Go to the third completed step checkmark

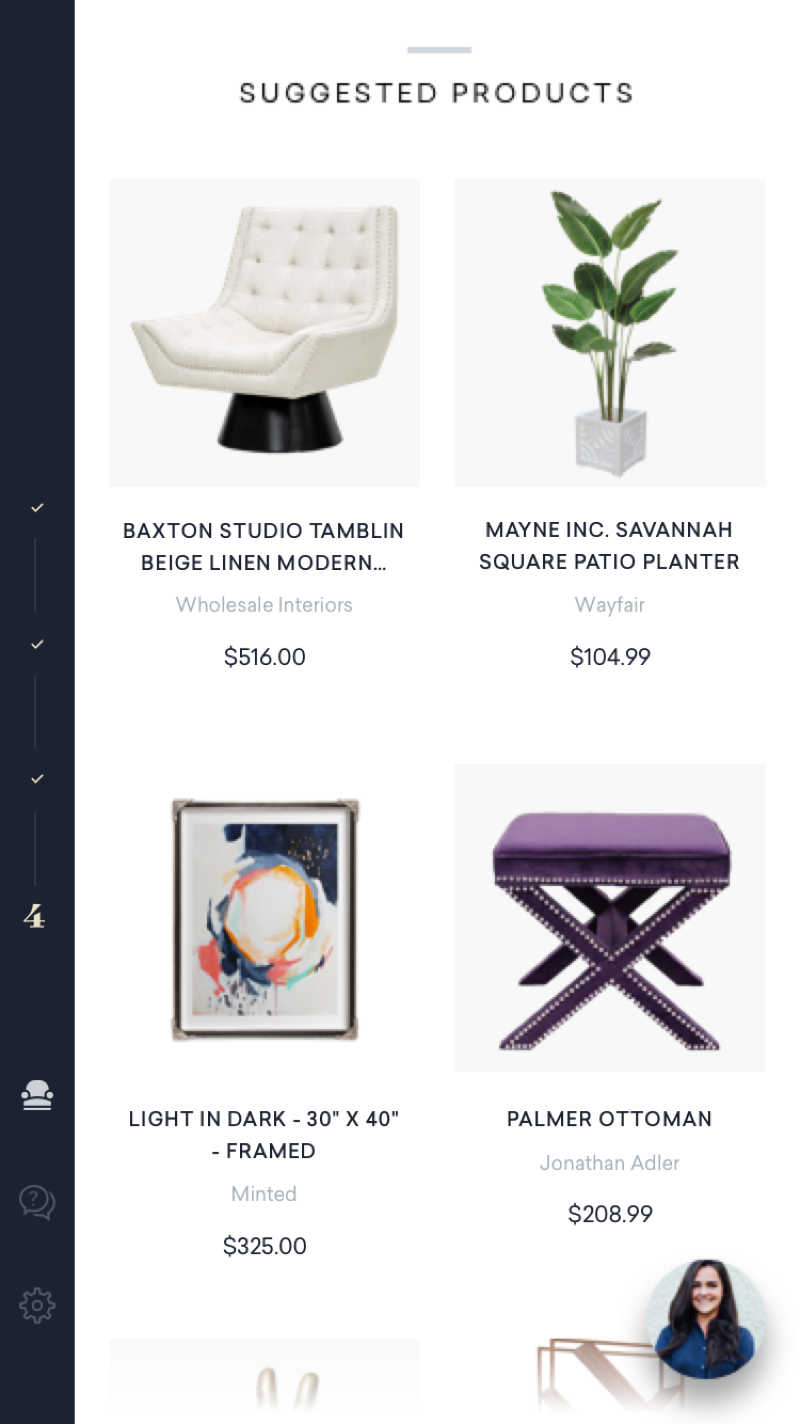(37, 778)
